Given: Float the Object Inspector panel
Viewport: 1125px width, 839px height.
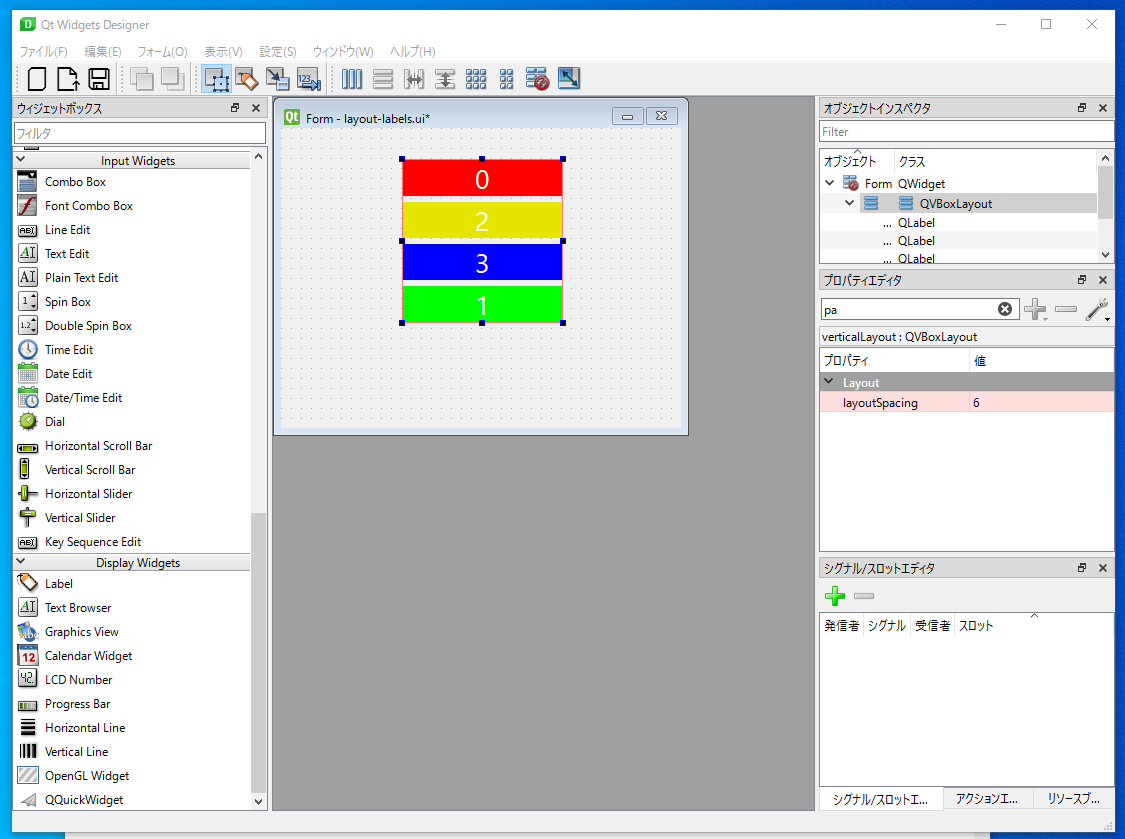Looking at the screenshot, I should pos(1082,108).
